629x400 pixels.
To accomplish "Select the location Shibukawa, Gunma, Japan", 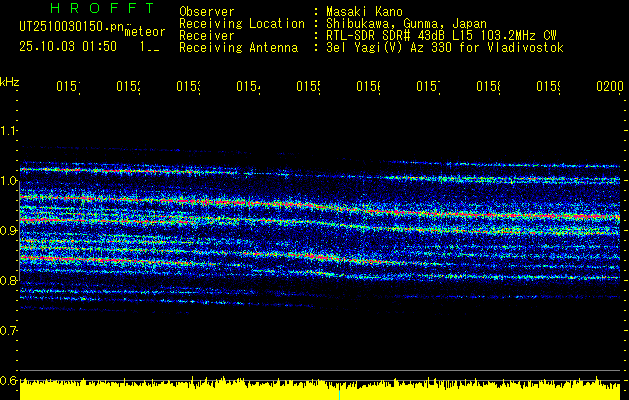I will point(406,24).
